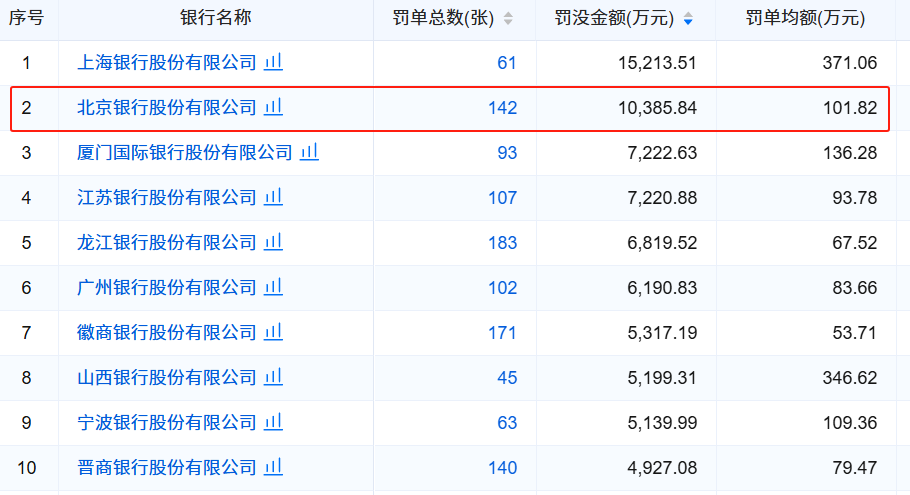Screen dimensions: 910x495
Task: Select the amount 6,819.52
Action: tap(662, 243)
